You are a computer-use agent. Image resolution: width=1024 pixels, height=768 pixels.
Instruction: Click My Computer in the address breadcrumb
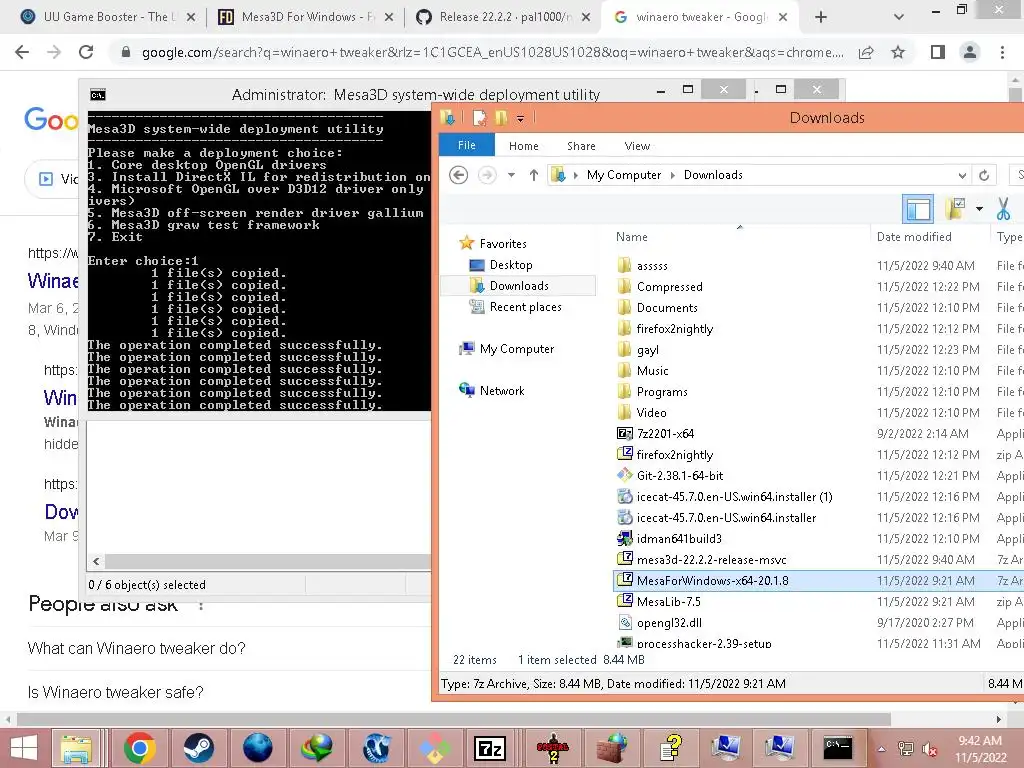(624, 175)
